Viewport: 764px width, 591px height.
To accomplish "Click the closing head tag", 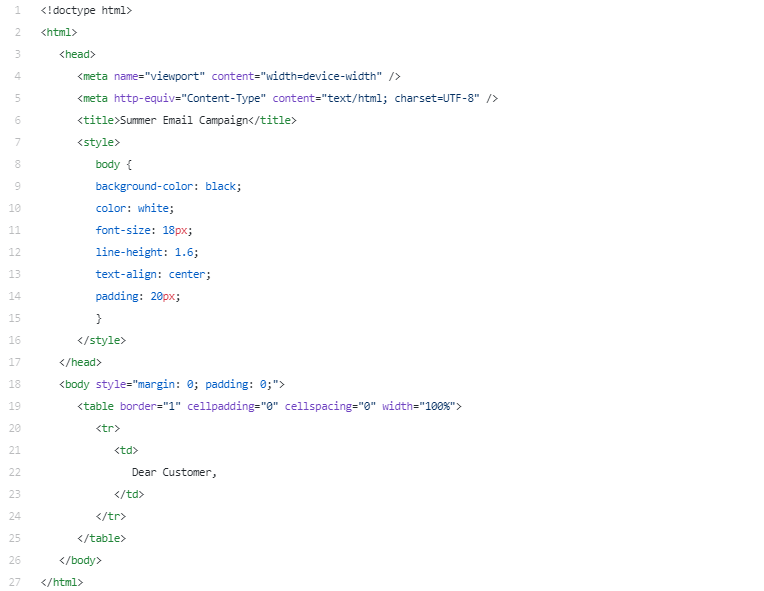I will click(80, 362).
